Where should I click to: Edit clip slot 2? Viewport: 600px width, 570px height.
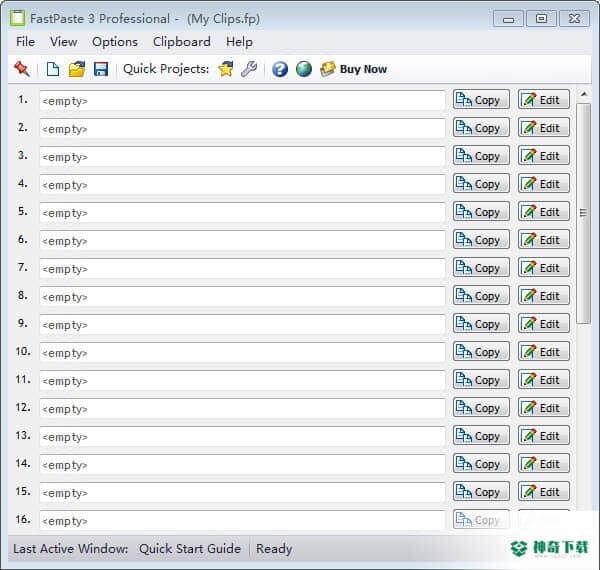coord(544,127)
